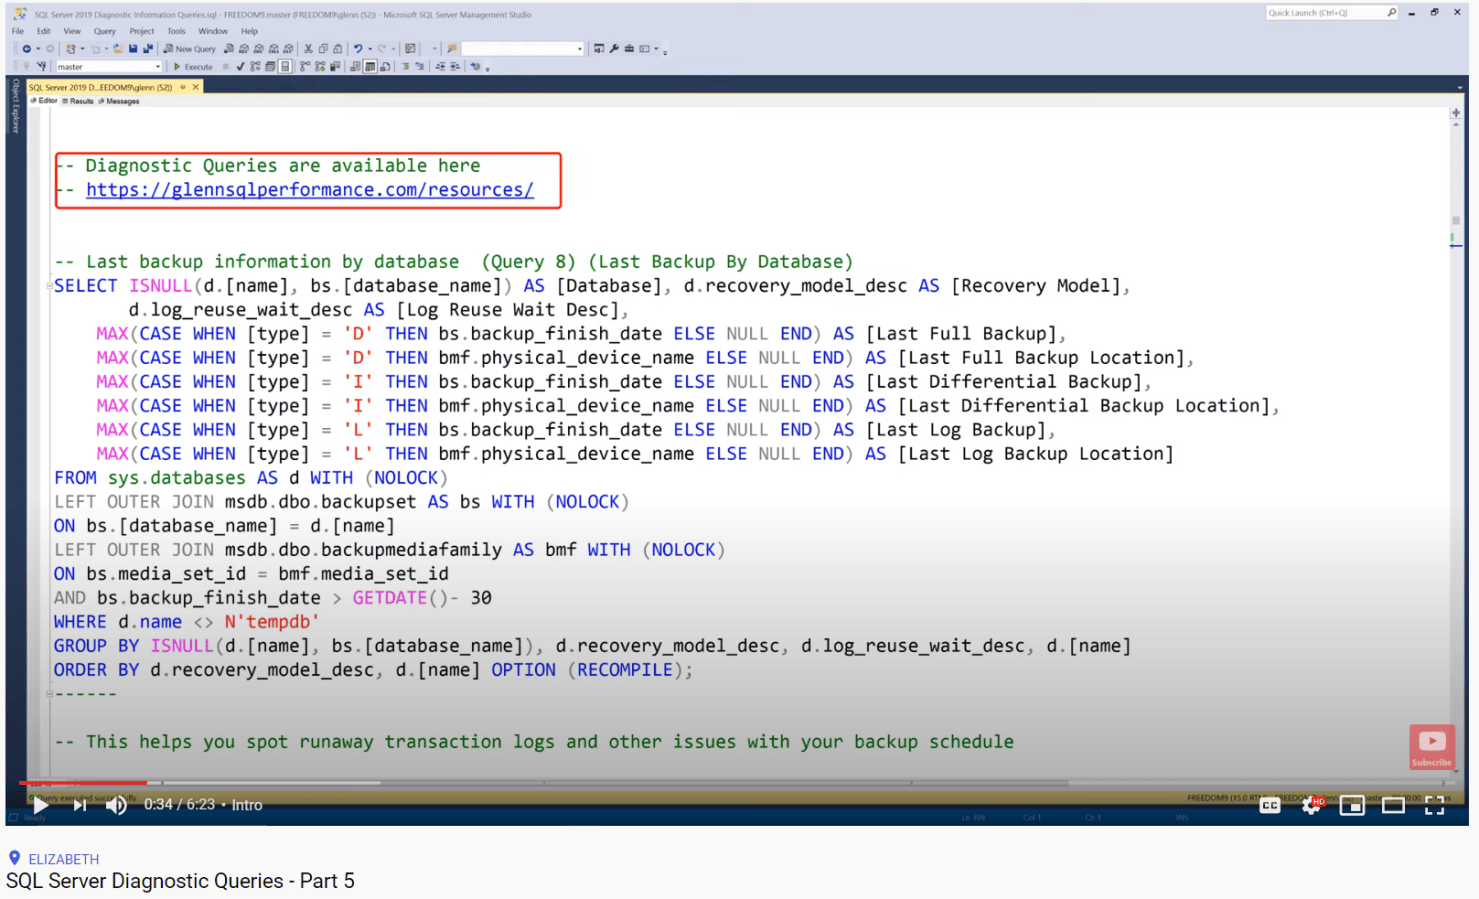Viewport: 1479px width, 899px height.
Task: Skip to the next video
Action: coord(80,805)
